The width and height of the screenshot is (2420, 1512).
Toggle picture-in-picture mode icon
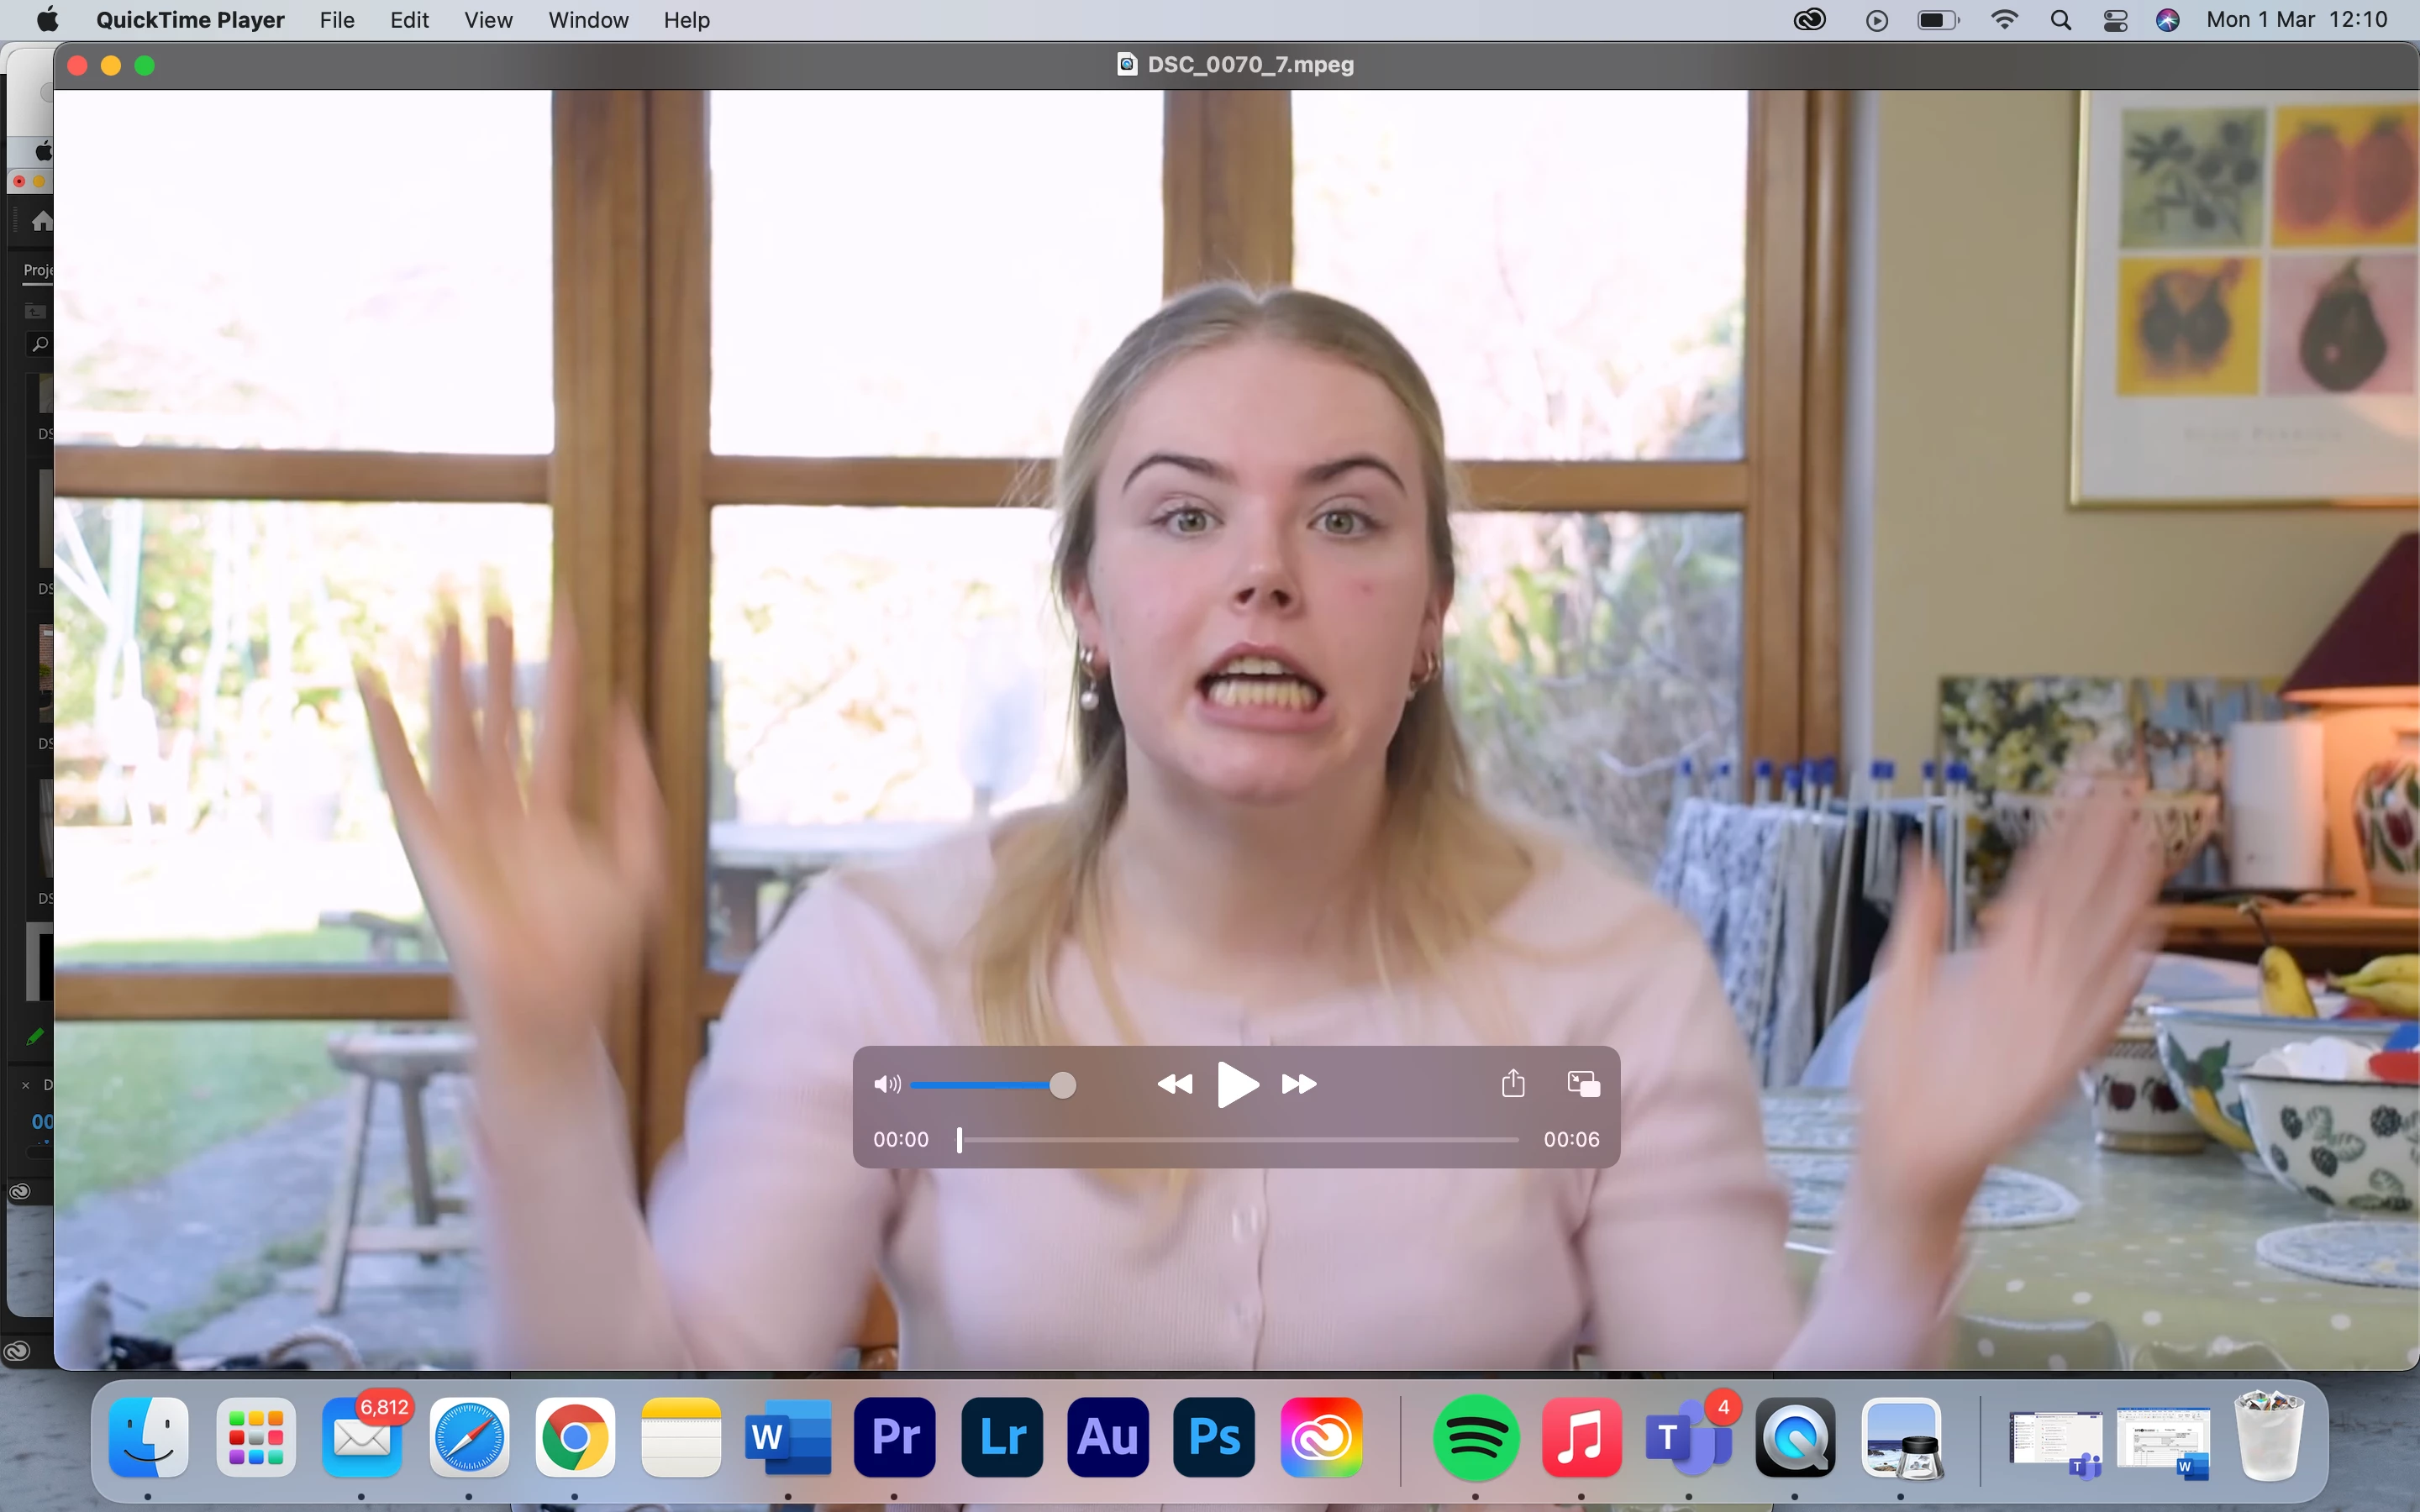point(1583,1083)
